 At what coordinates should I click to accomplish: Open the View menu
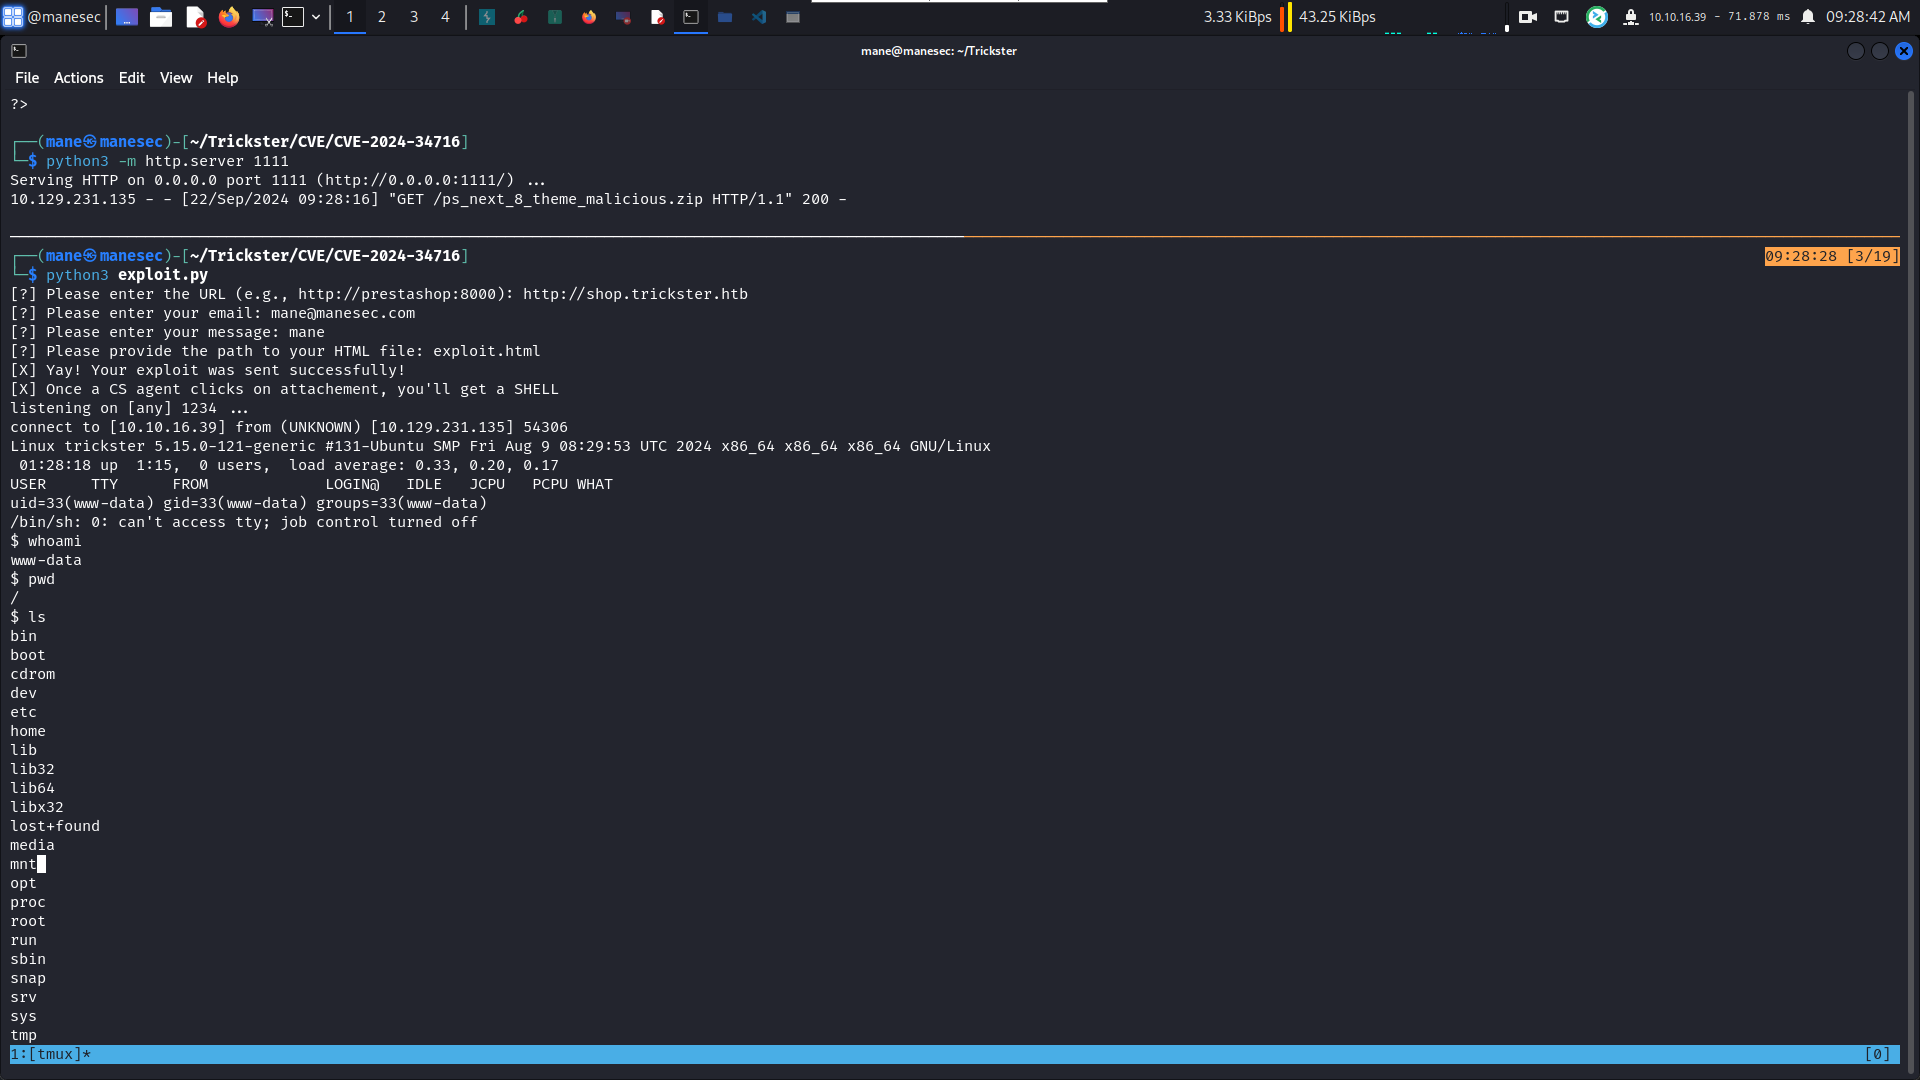click(x=176, y=78)
